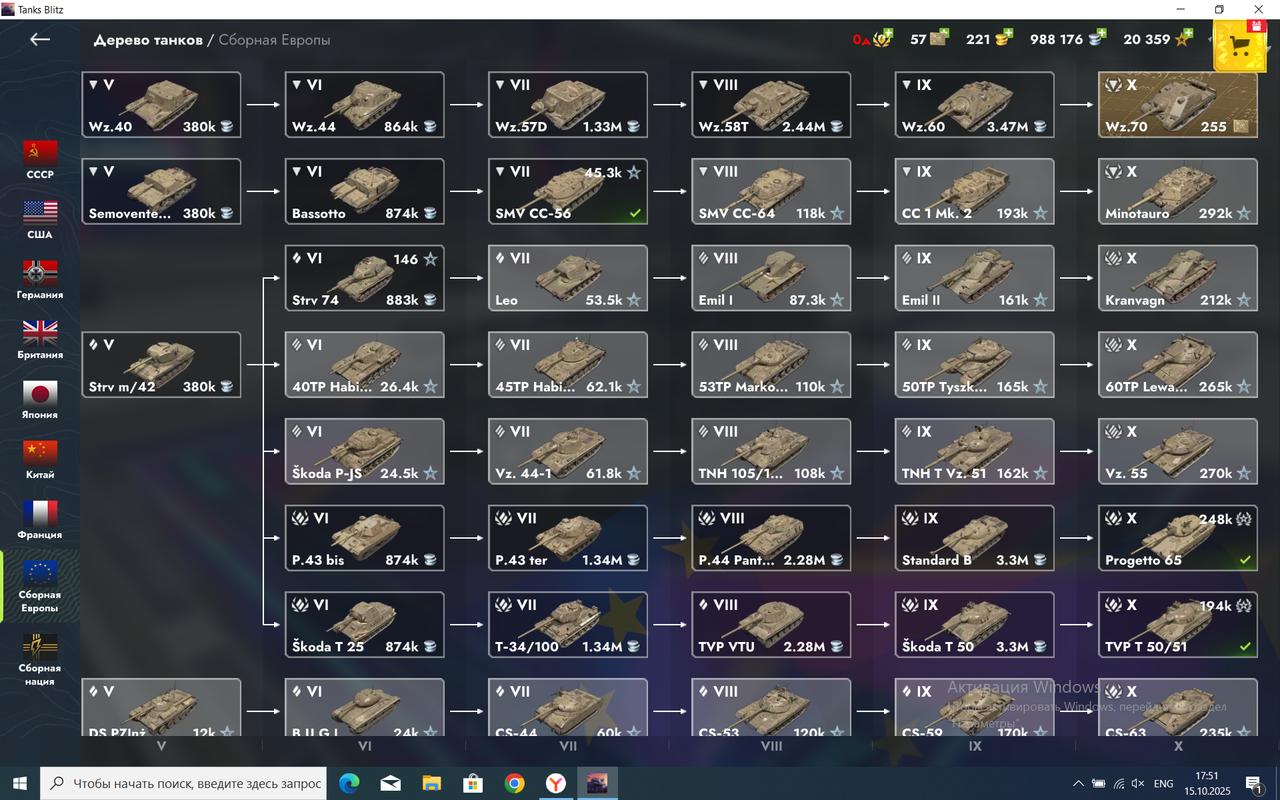Click the credits balance 988 176
Image resolution: width=1280 pixels, height=800 pixels.
(x=1067, y=39)
